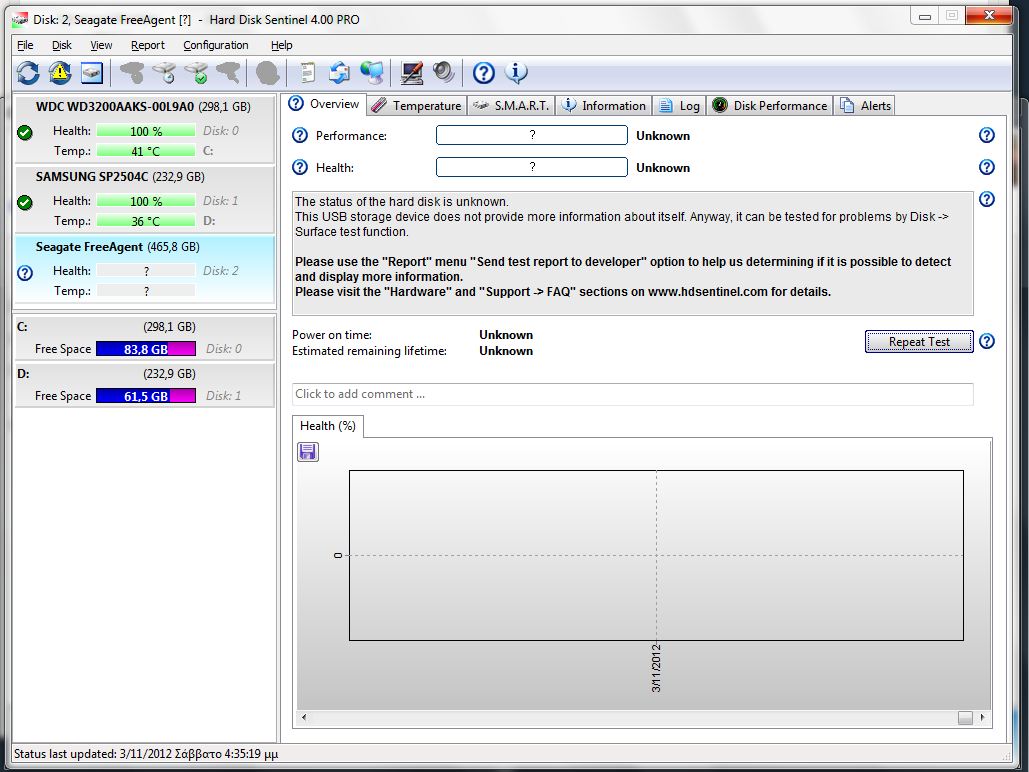
Task: Click help icon right of Performance row
Action: coord(986,135)
